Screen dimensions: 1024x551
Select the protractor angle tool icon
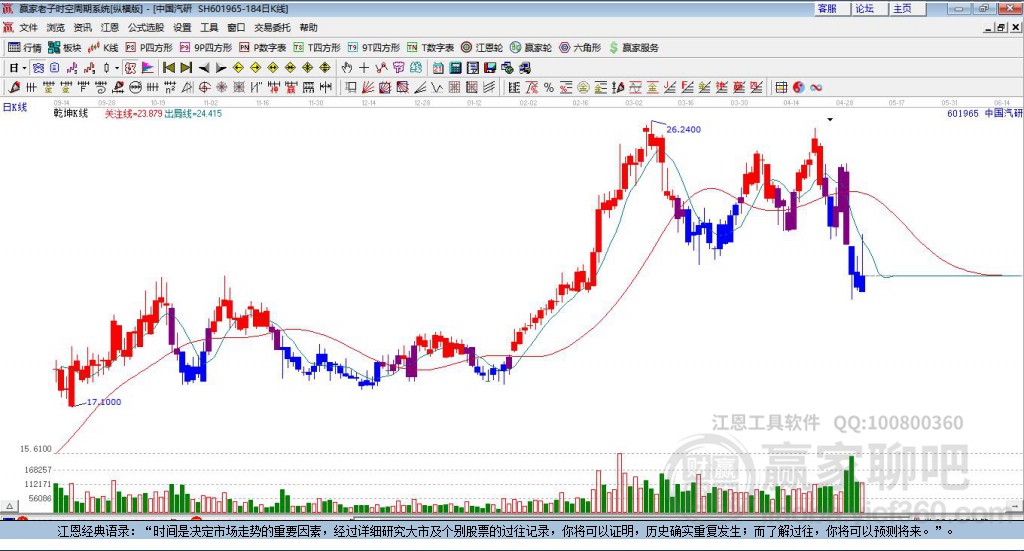coord(187,87)
